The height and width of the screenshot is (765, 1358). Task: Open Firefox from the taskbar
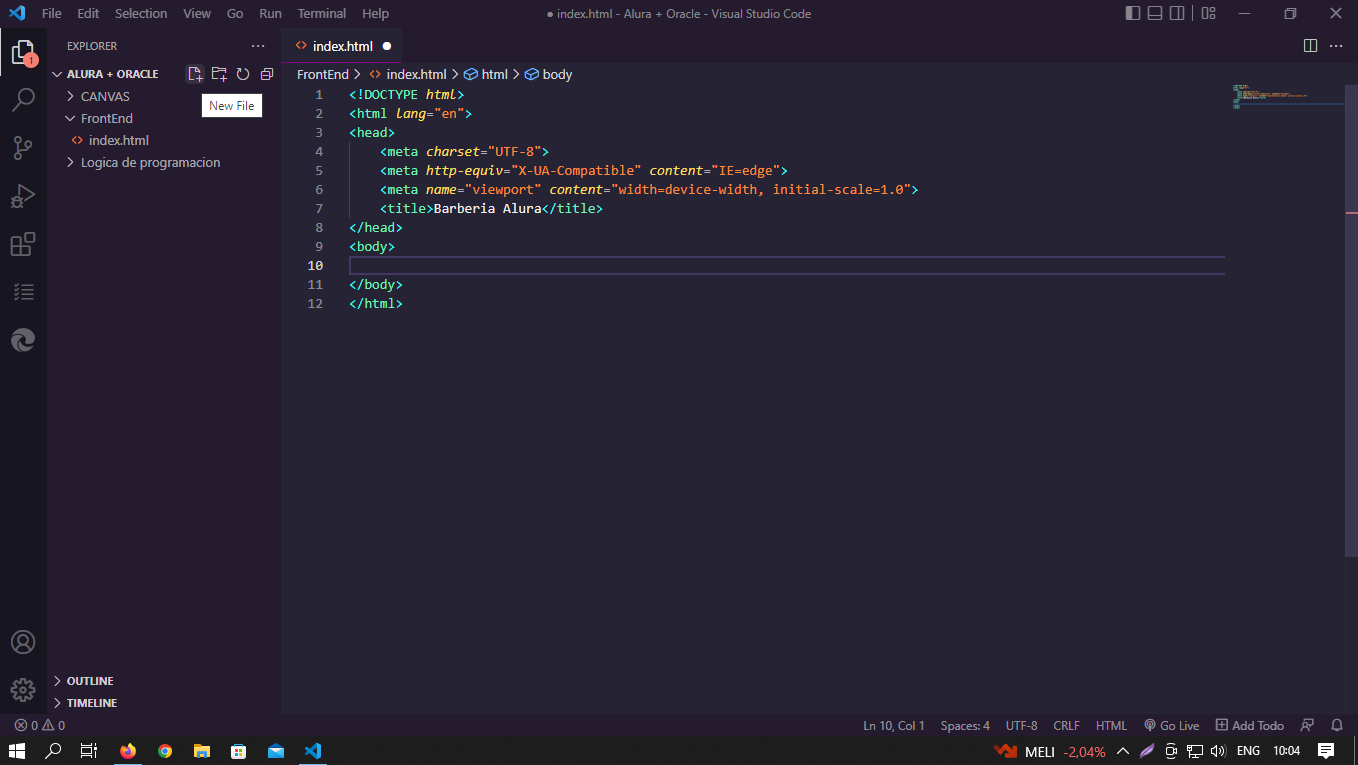(x=127, y=750)
